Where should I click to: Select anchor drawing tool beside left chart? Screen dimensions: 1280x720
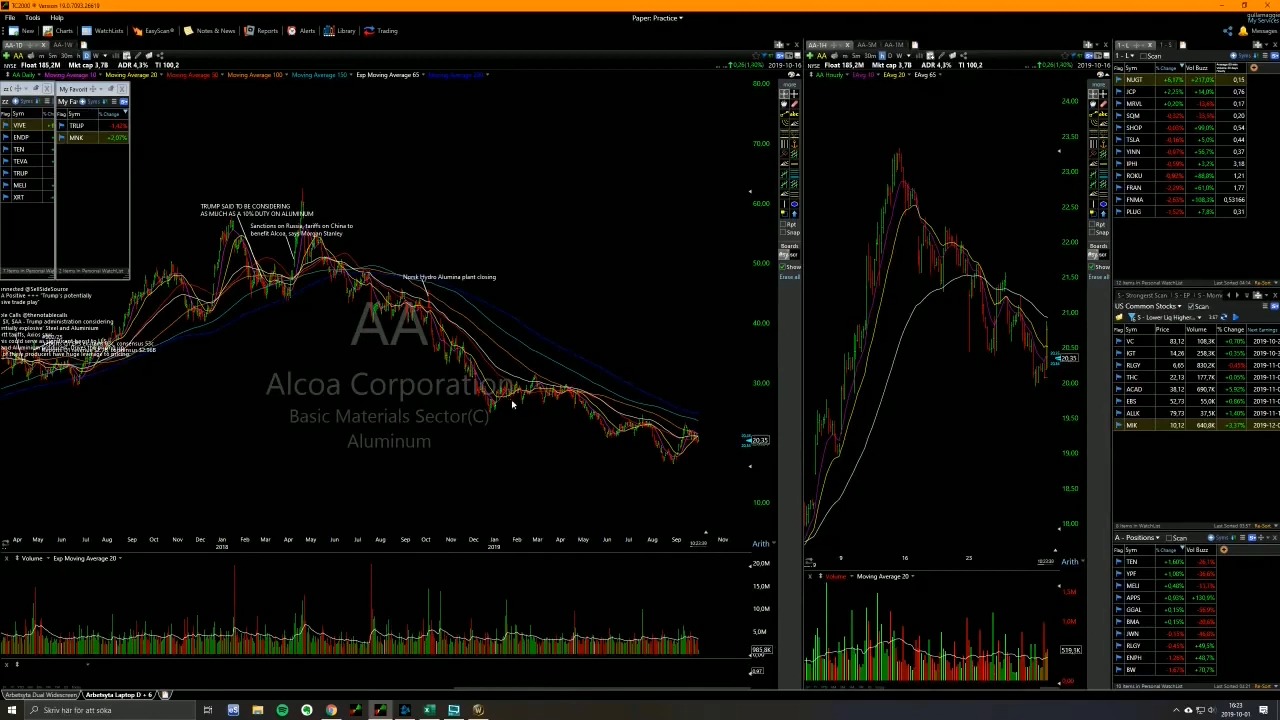(794, 144)
